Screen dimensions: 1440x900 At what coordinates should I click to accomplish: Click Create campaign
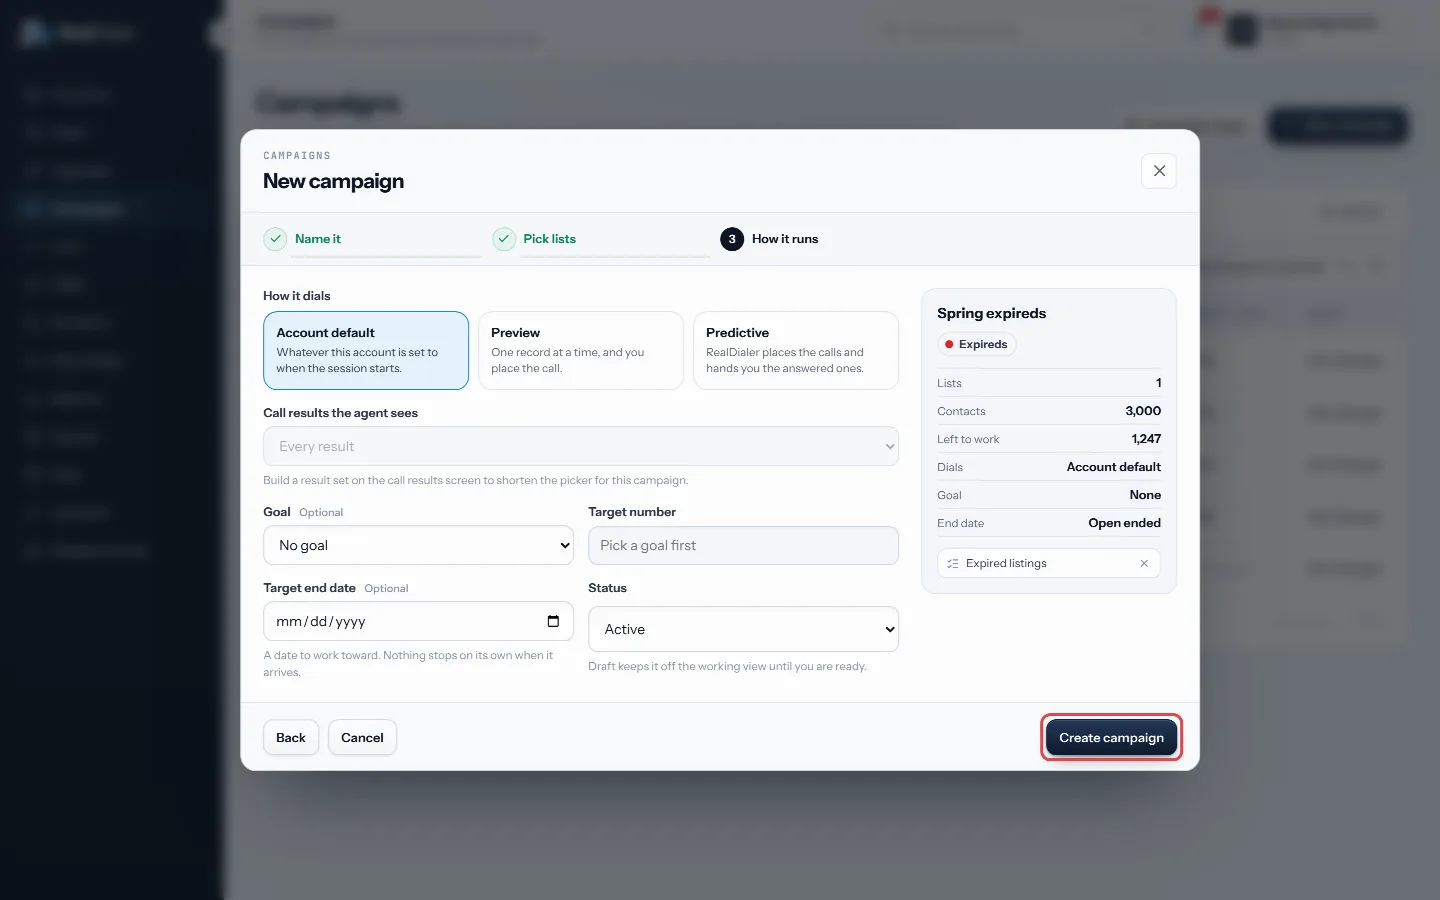[x=1111, y=738]
